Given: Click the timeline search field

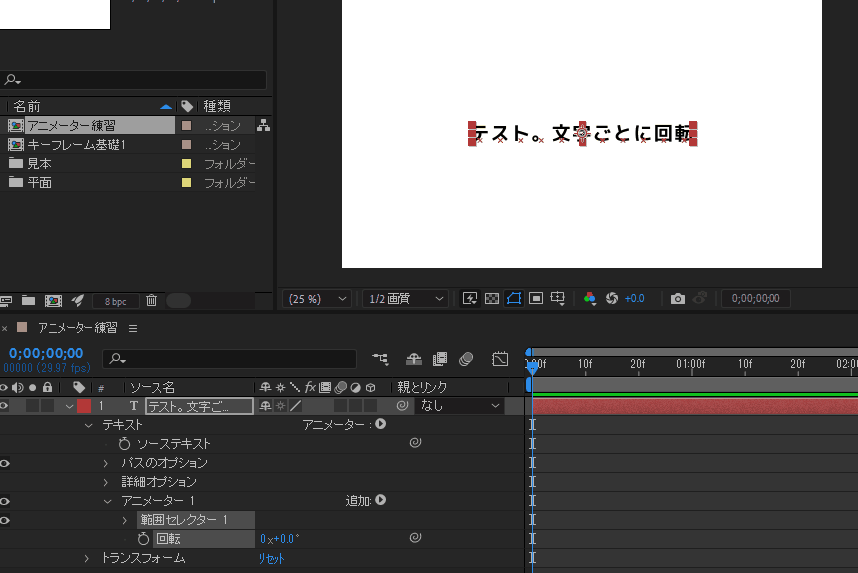Looking at the screenshot, I should point(230,359).
